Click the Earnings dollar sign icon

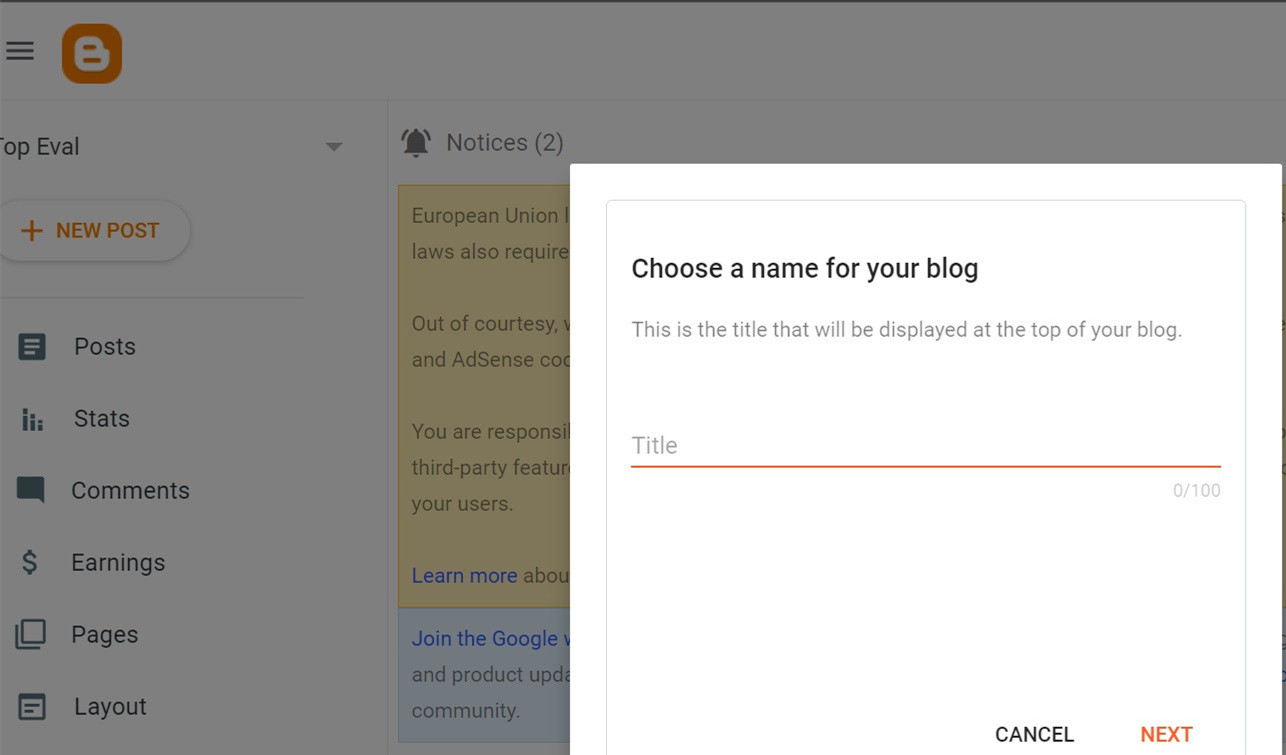[30, 562]
